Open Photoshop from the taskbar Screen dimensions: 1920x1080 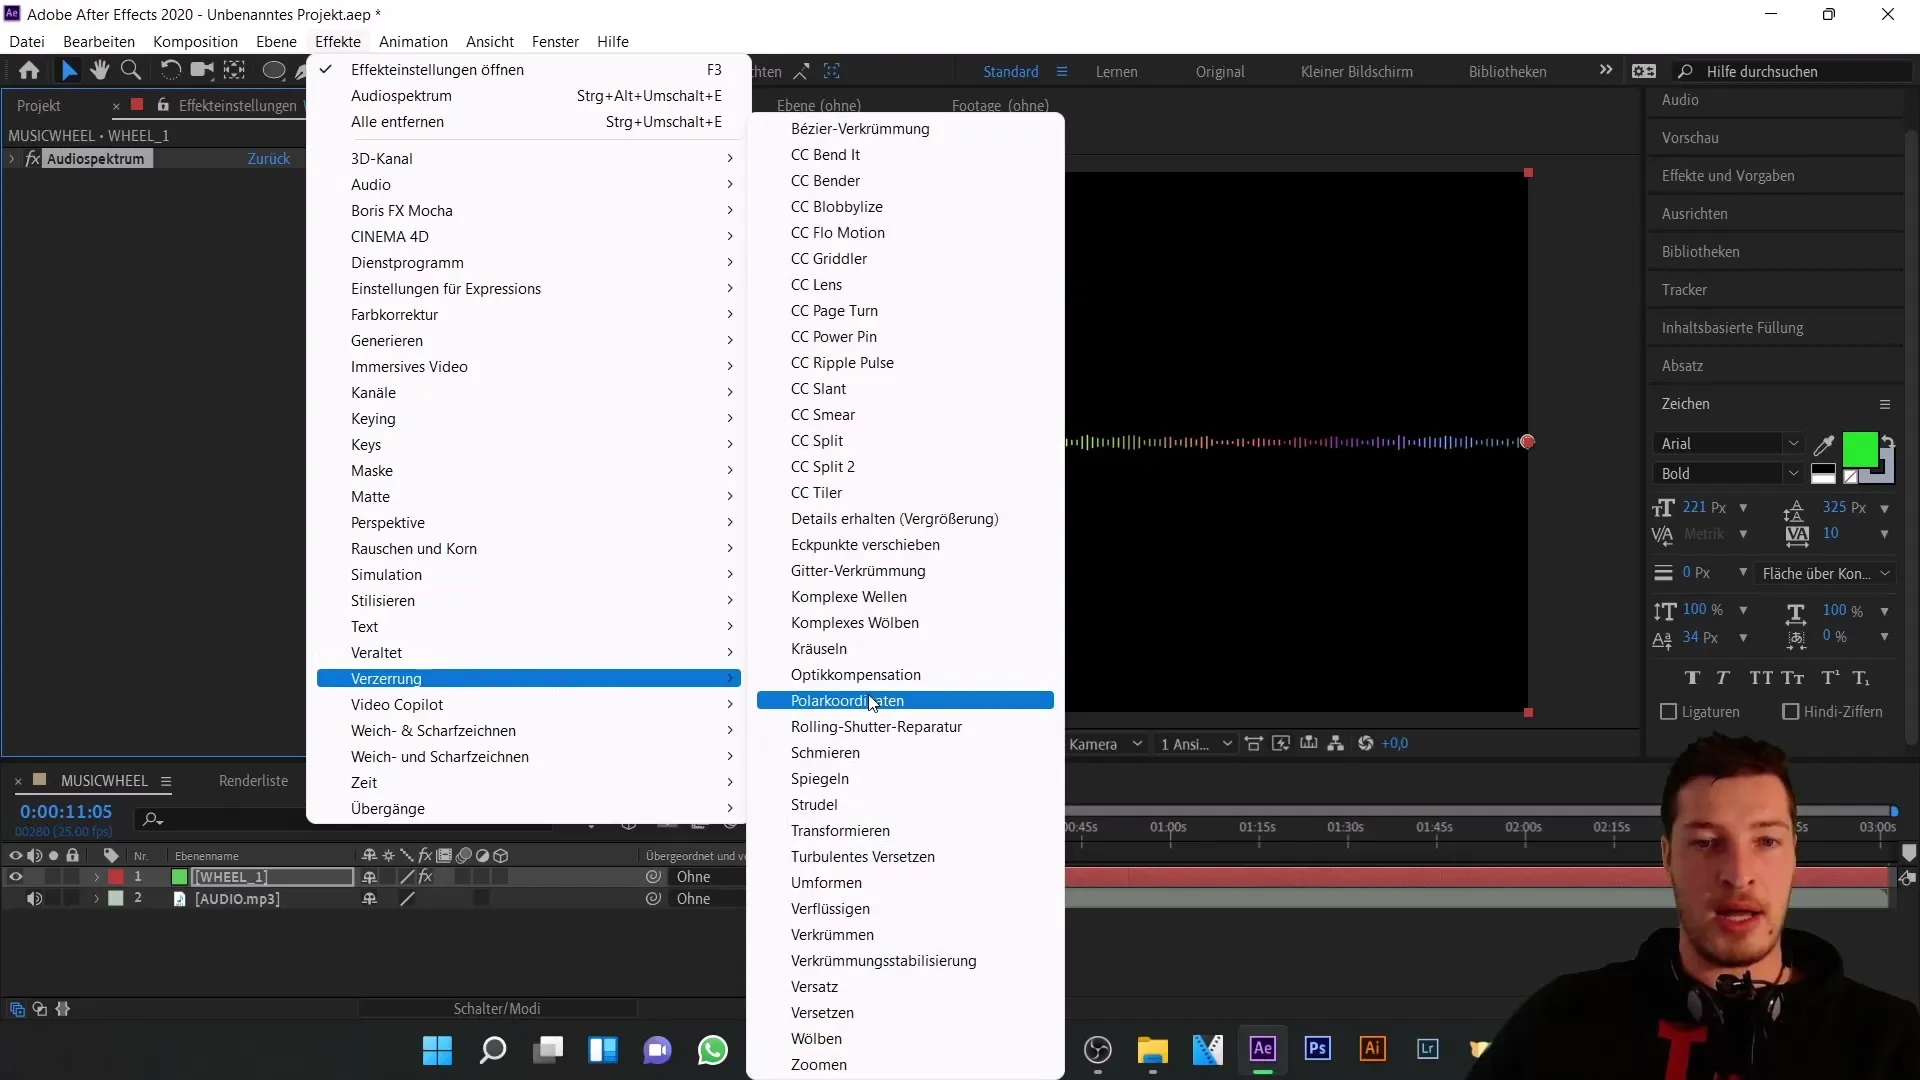click(x=1318, y=1048)
